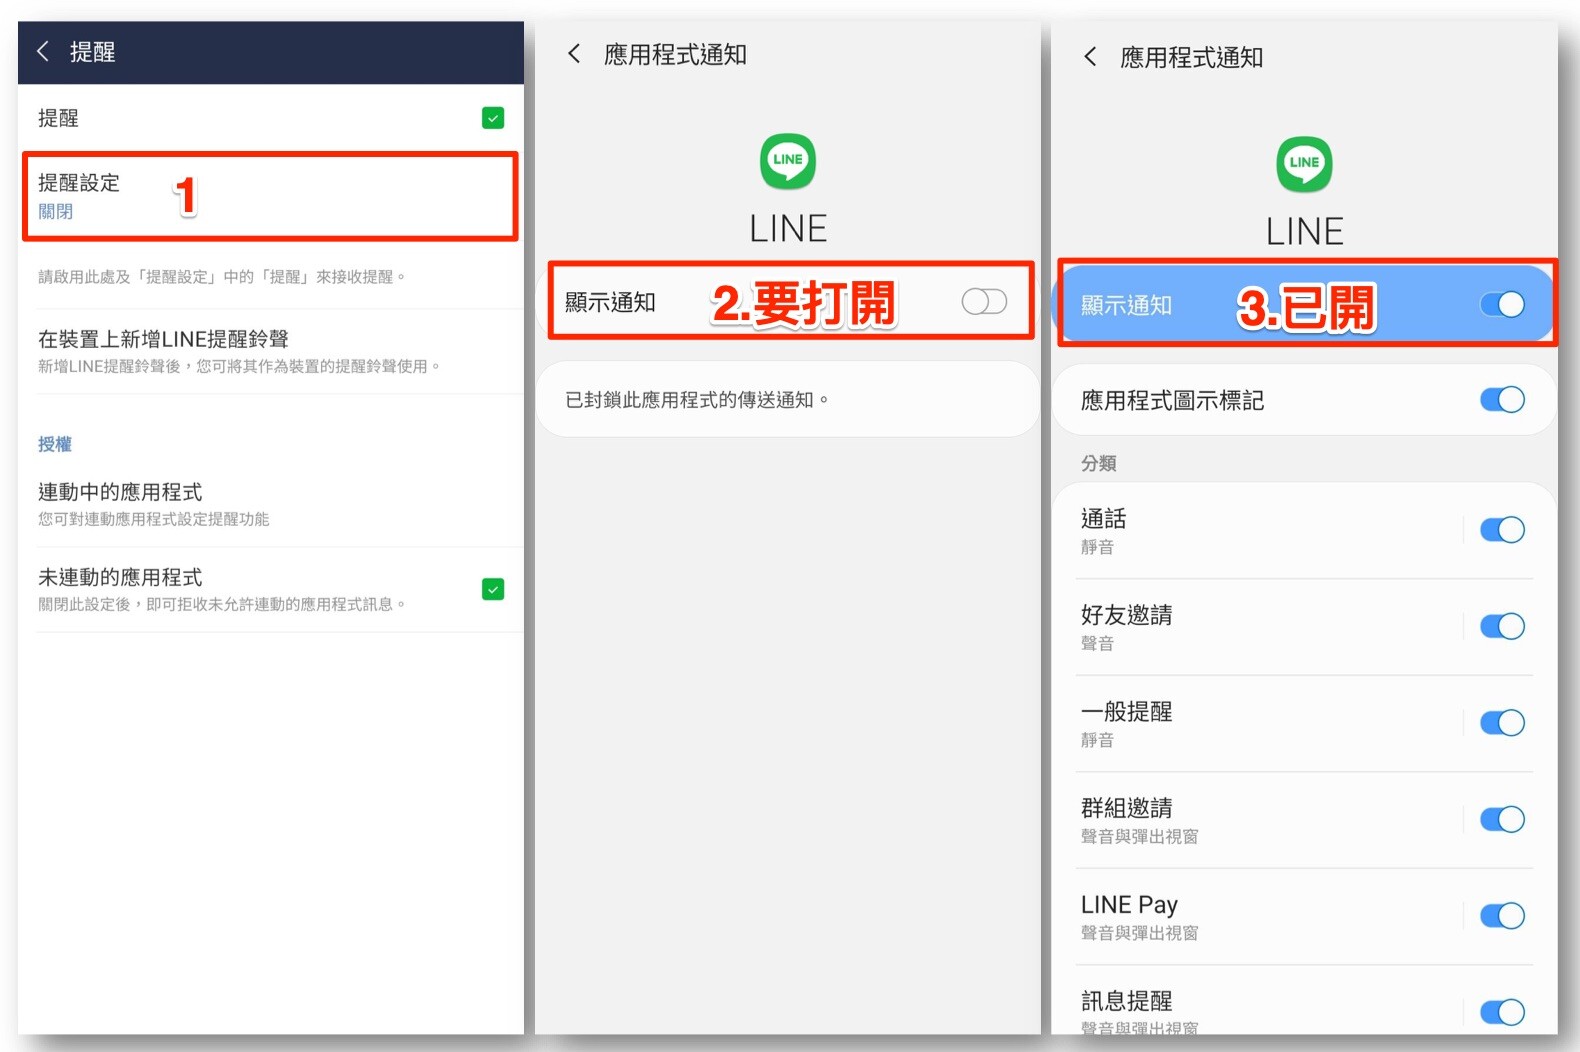Screen dimensions: 1580x1052
Task: Uncheck 未連動的應用程式 checkbox
Action: (x=493, y=589)
